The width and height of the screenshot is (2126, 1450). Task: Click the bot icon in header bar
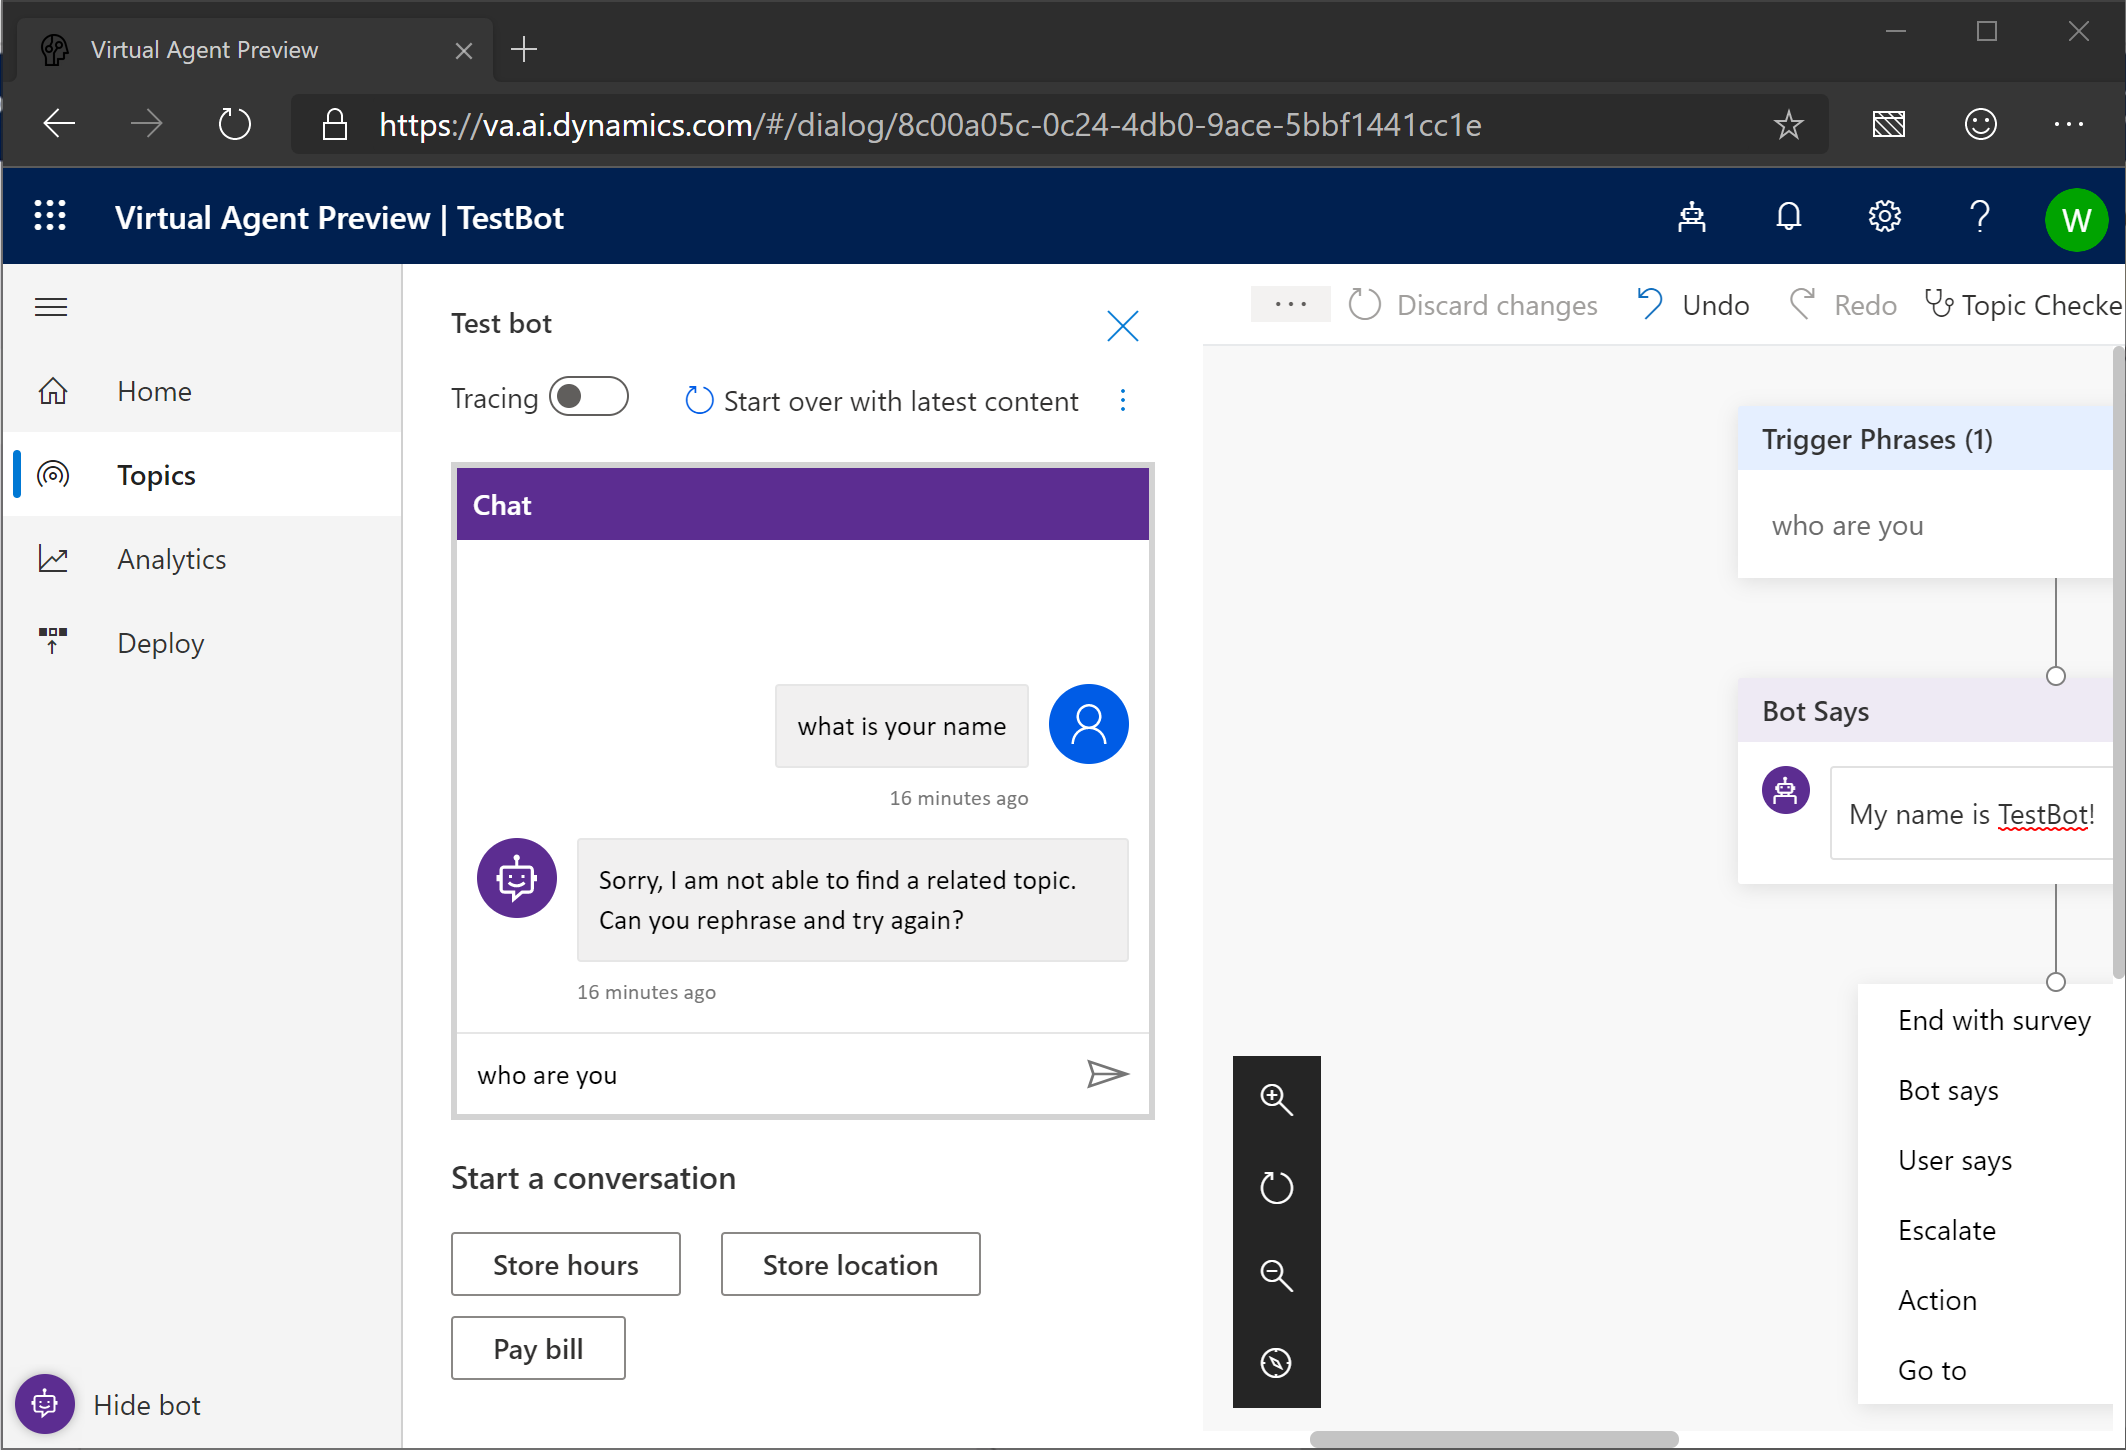click(1692, 217)
